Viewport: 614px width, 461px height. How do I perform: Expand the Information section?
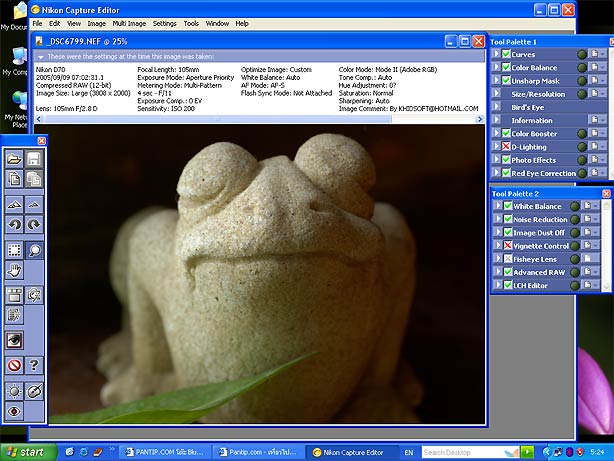pyautogui.click(x=496, y=120)
